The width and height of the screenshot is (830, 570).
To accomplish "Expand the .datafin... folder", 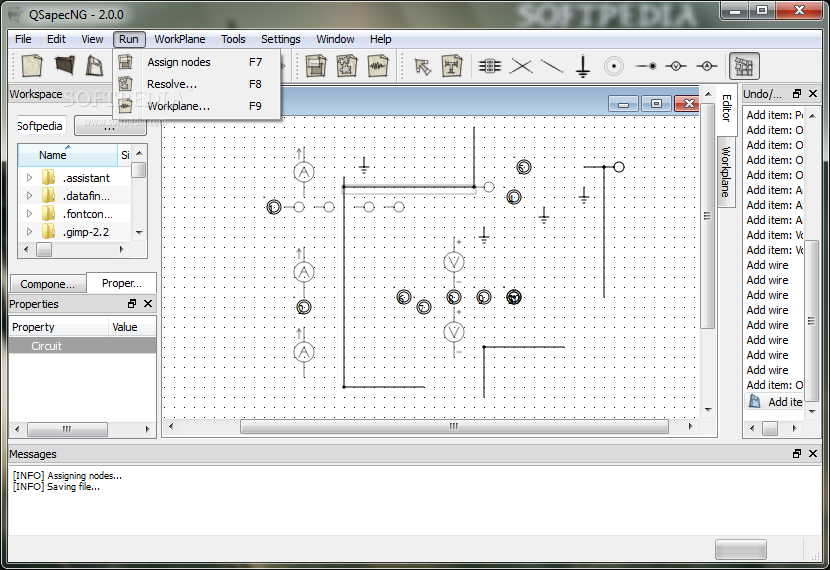I will pos(30,196).
